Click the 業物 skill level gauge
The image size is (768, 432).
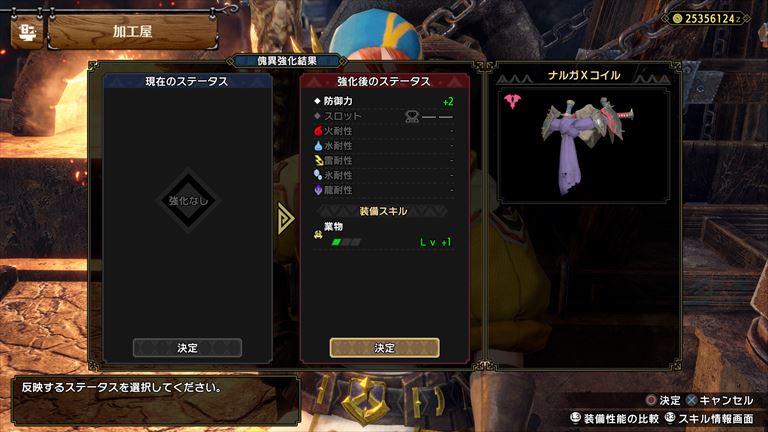point(346,242)
